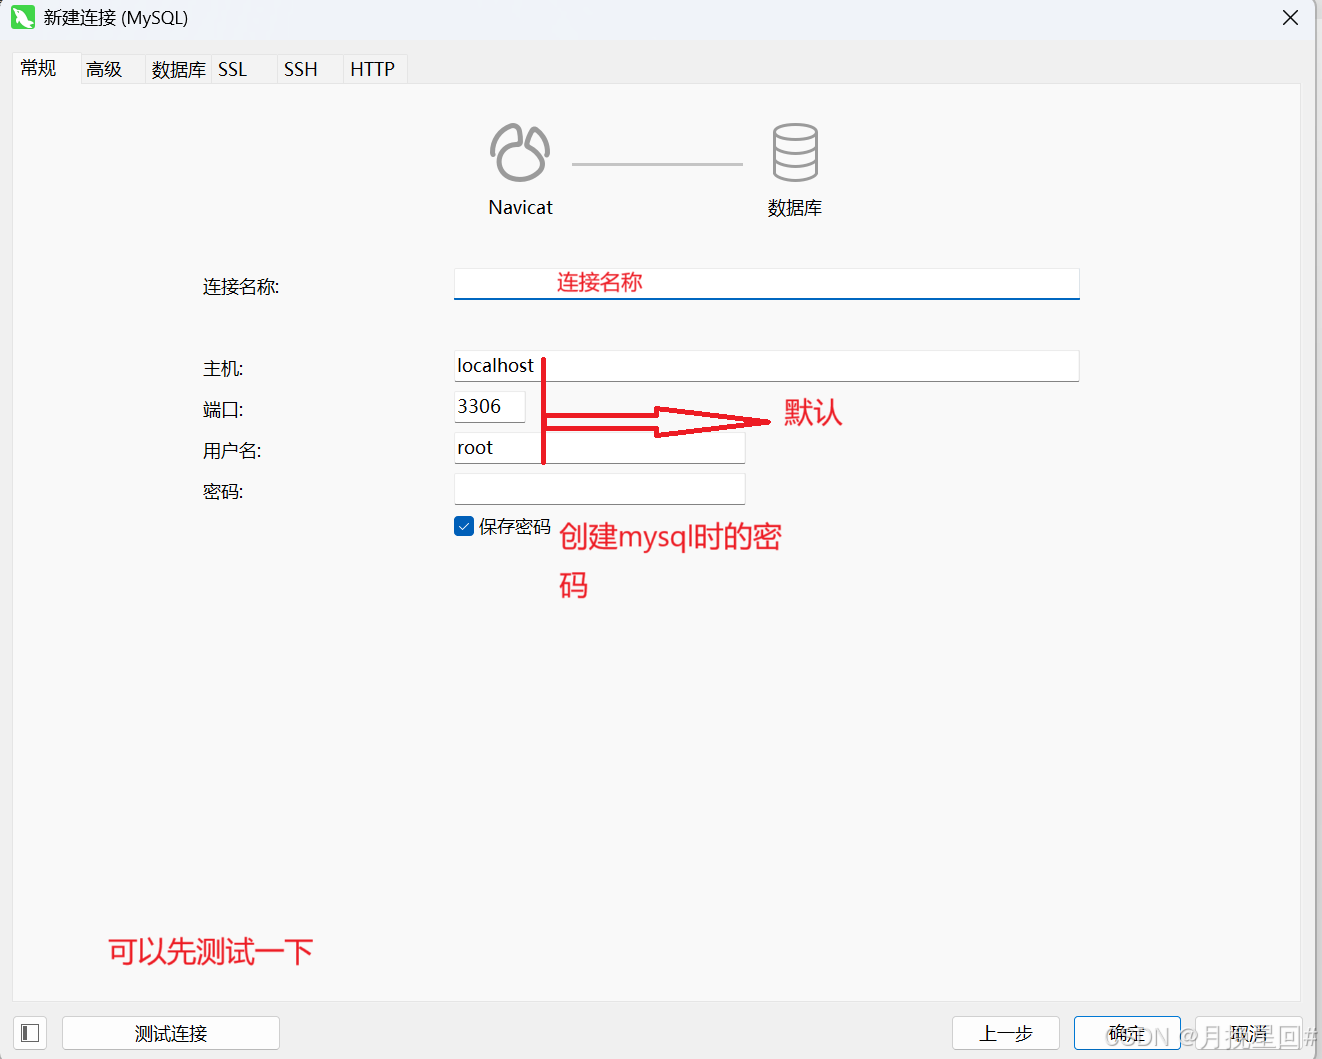The width and height of the screenshot is (1322, 1059).
Task: Click the 主机 field containing localhost
Action: point(767,366)
